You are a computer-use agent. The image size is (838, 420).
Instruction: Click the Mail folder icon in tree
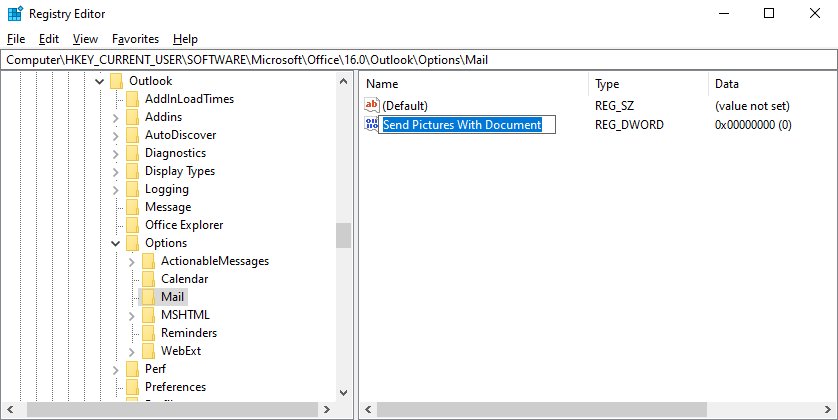point(148,297)
